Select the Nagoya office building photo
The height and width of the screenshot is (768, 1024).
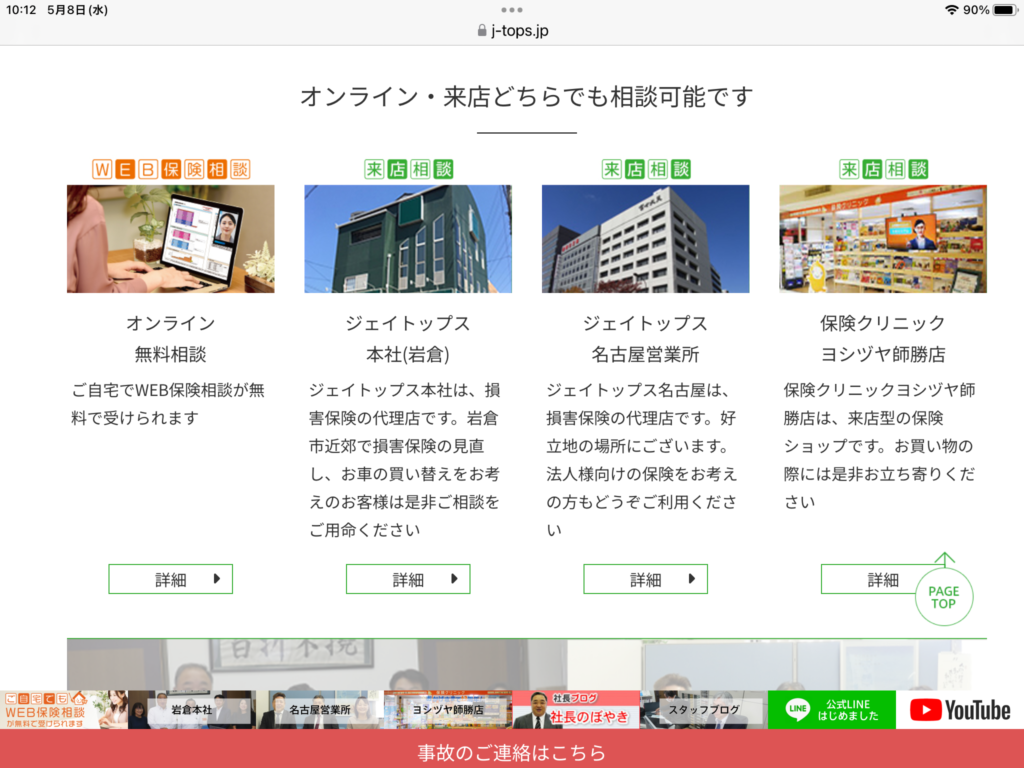pyautogui.click(x=645, y=239)
